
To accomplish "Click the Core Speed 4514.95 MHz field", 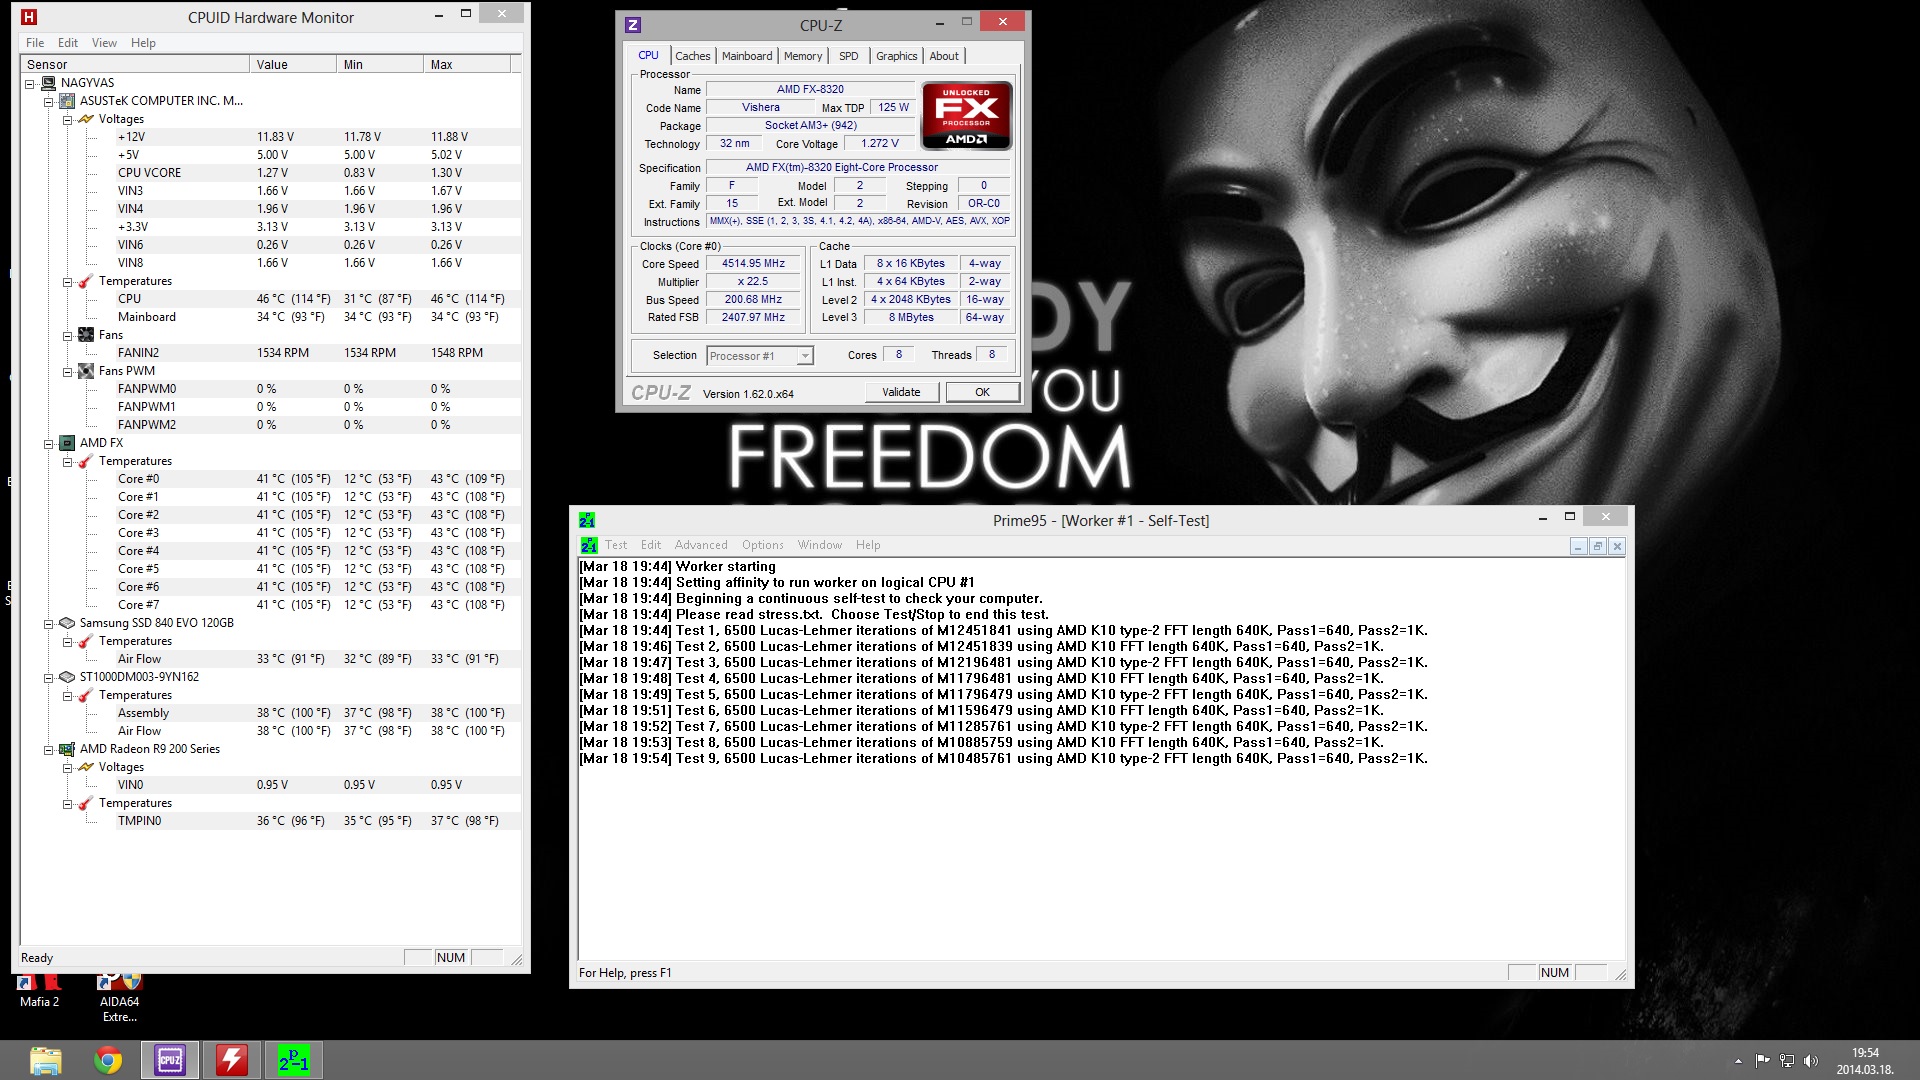I will point(753,264).
